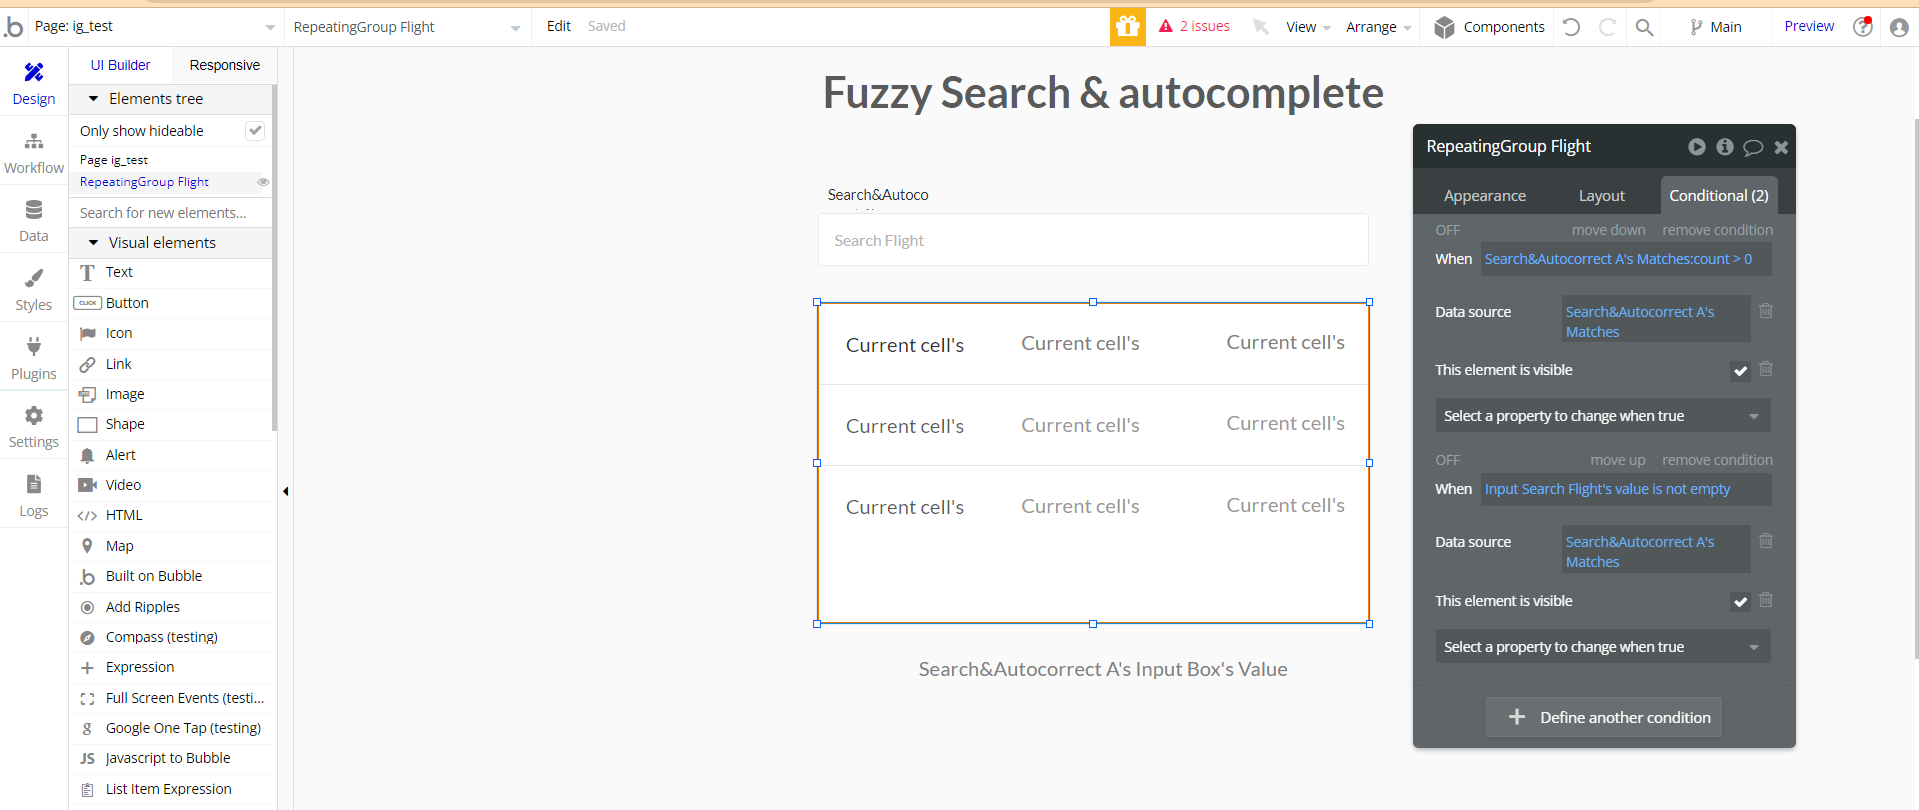The width and height of the screenshot is (1919, 810).
Task: Open the help question-mark icon
Action: [1862, 27]
